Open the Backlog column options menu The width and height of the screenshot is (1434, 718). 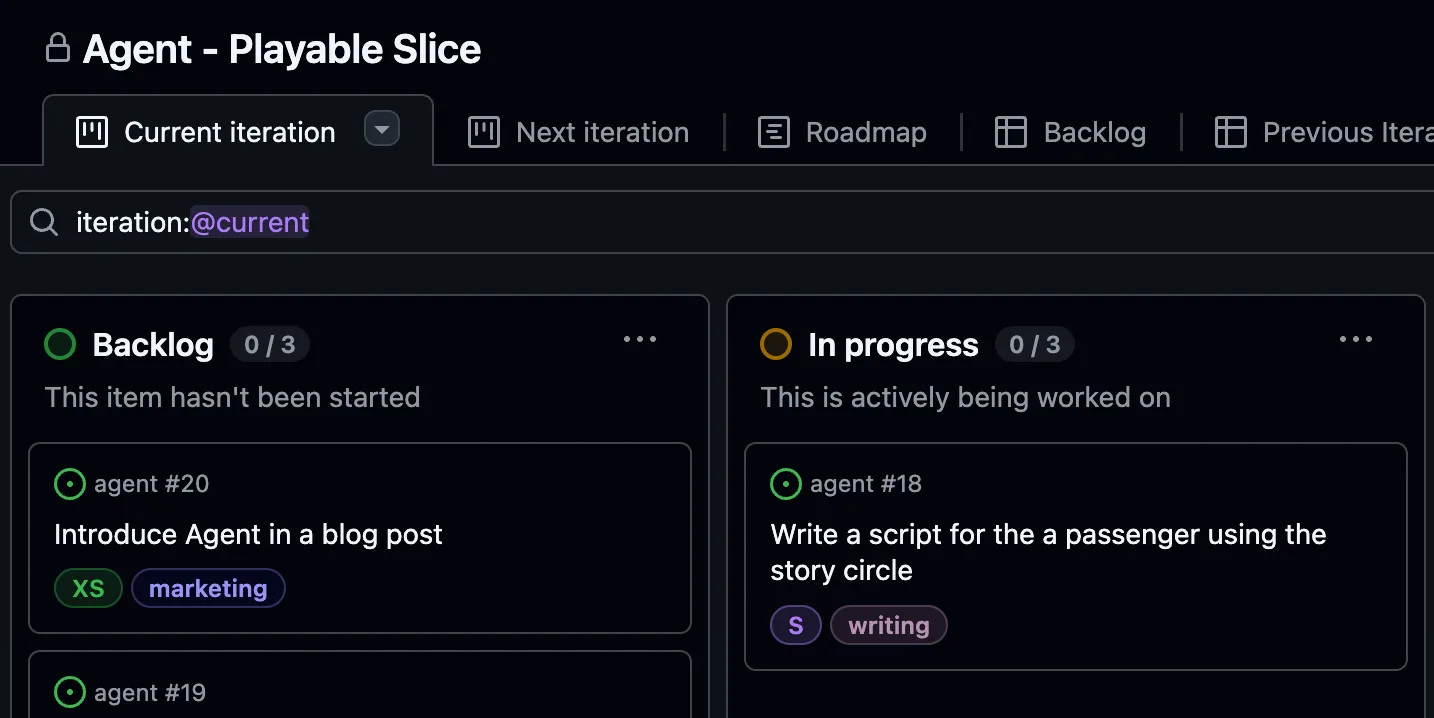point(640,340)
